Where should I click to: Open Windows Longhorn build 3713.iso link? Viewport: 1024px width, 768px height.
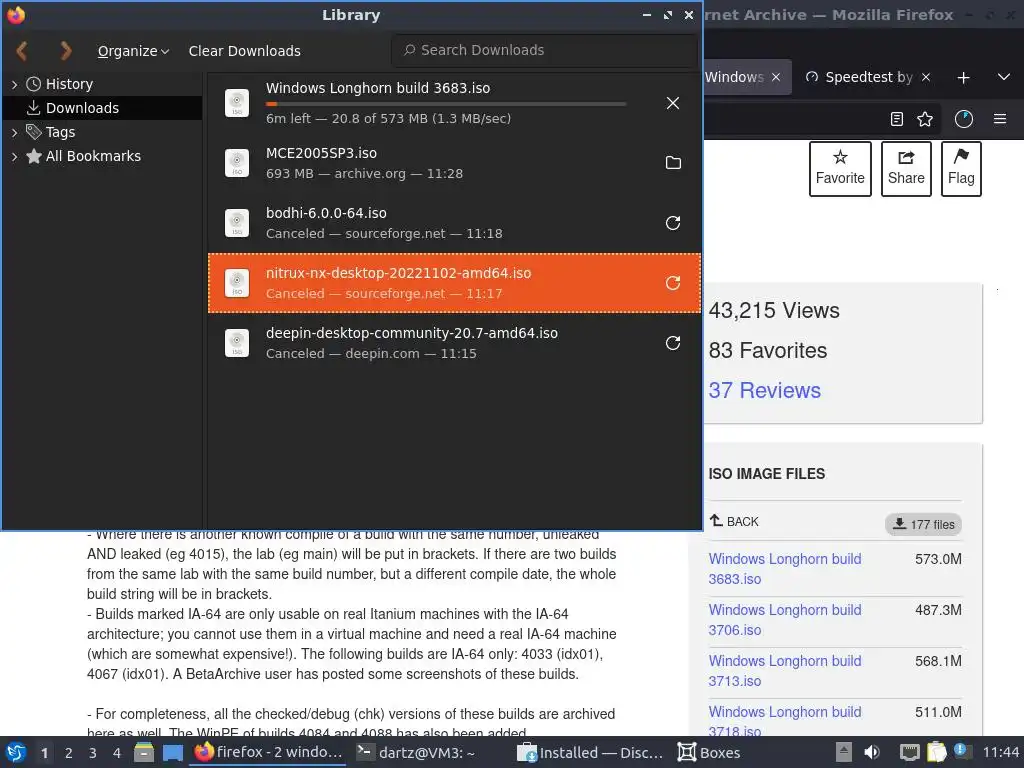pyautogui.click(x=785, y=671)
